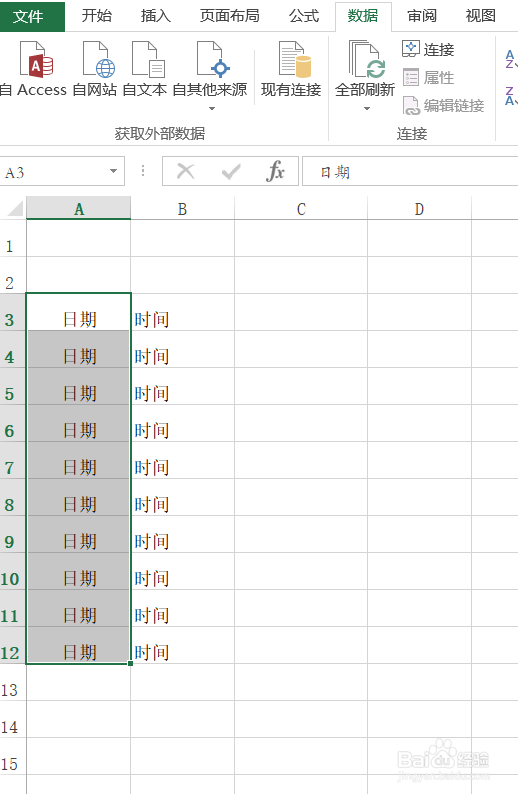
Task: Click the formula bar showing 日期
Action: [x=410, y=172]
